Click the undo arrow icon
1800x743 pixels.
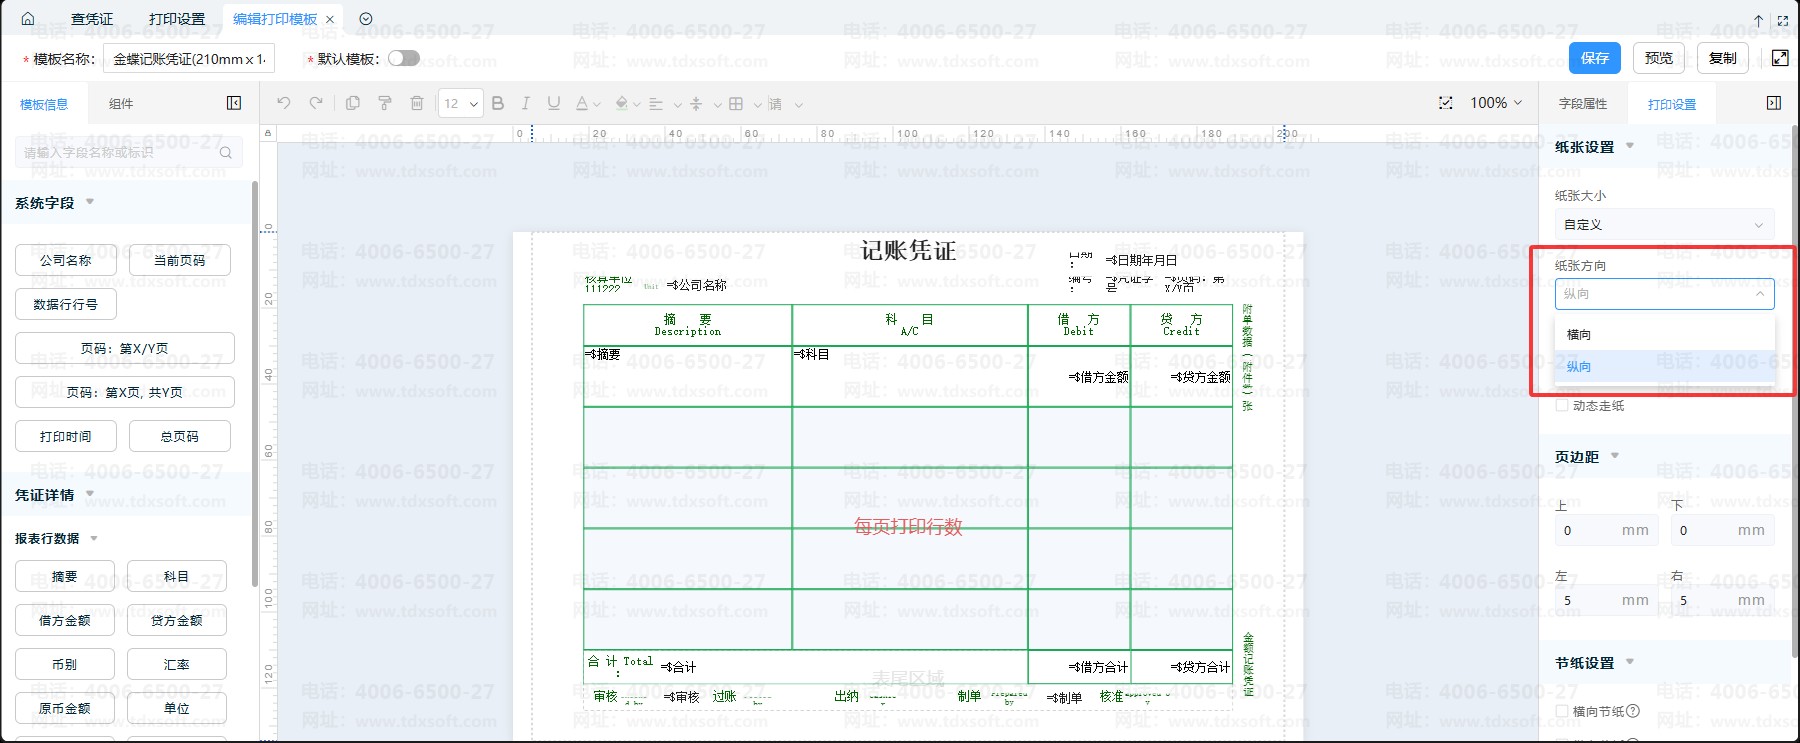pyautogui.click(x=284, y=103)
